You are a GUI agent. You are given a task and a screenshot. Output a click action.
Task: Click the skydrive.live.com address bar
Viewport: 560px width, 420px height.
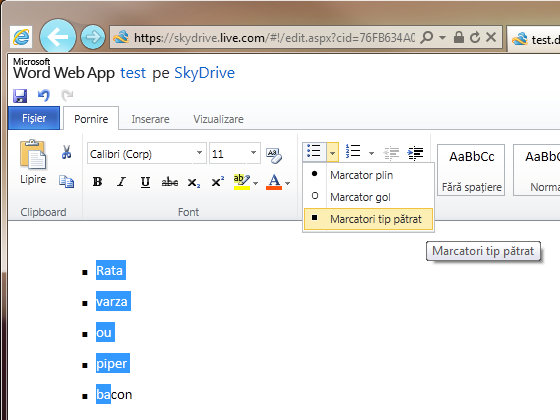pyautogui.click(x=274, y=37)
